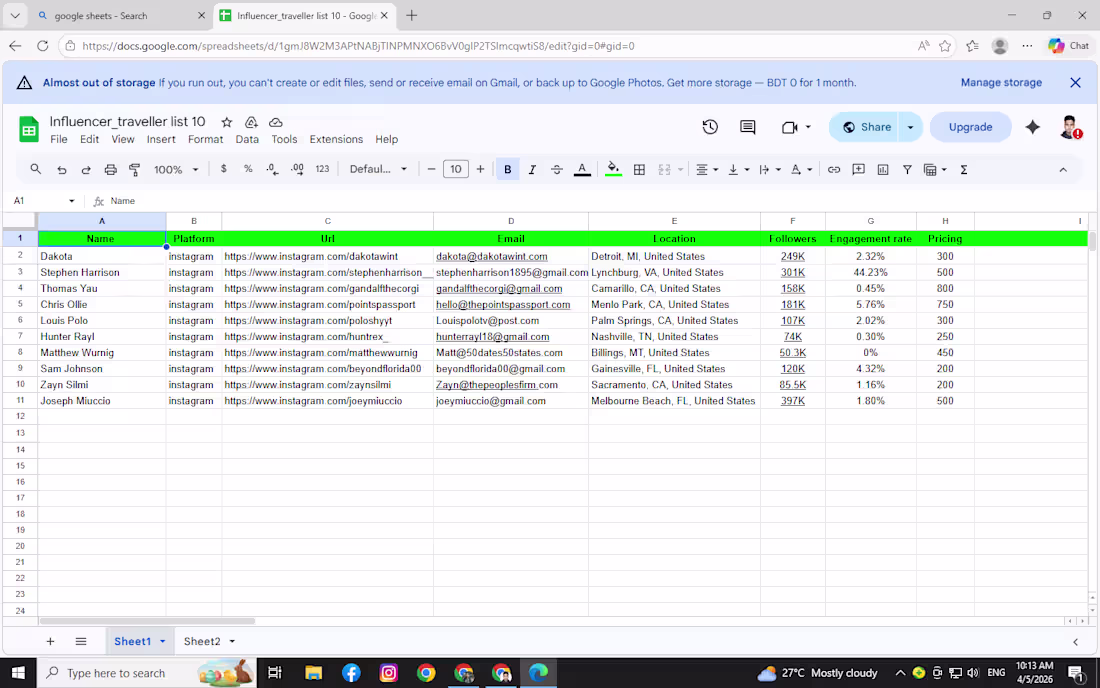Toggle italic formatting
1100x688 pixels.
point(532,169)
